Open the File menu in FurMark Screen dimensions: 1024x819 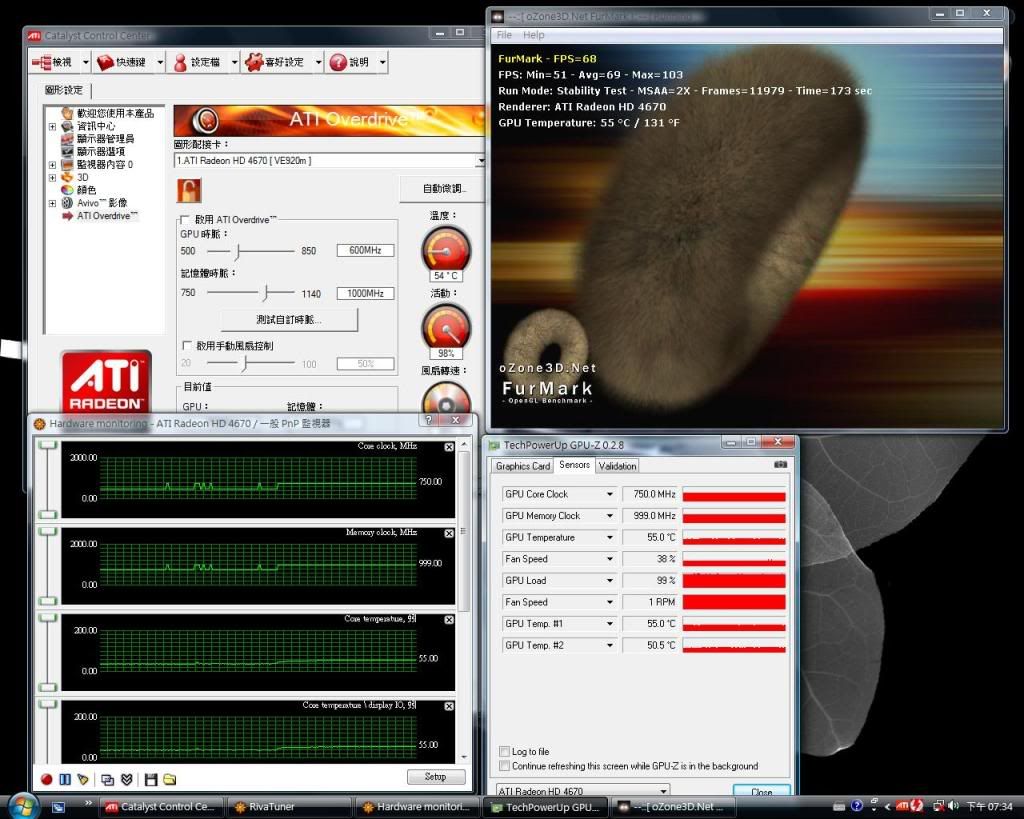(x=504, y=35)
